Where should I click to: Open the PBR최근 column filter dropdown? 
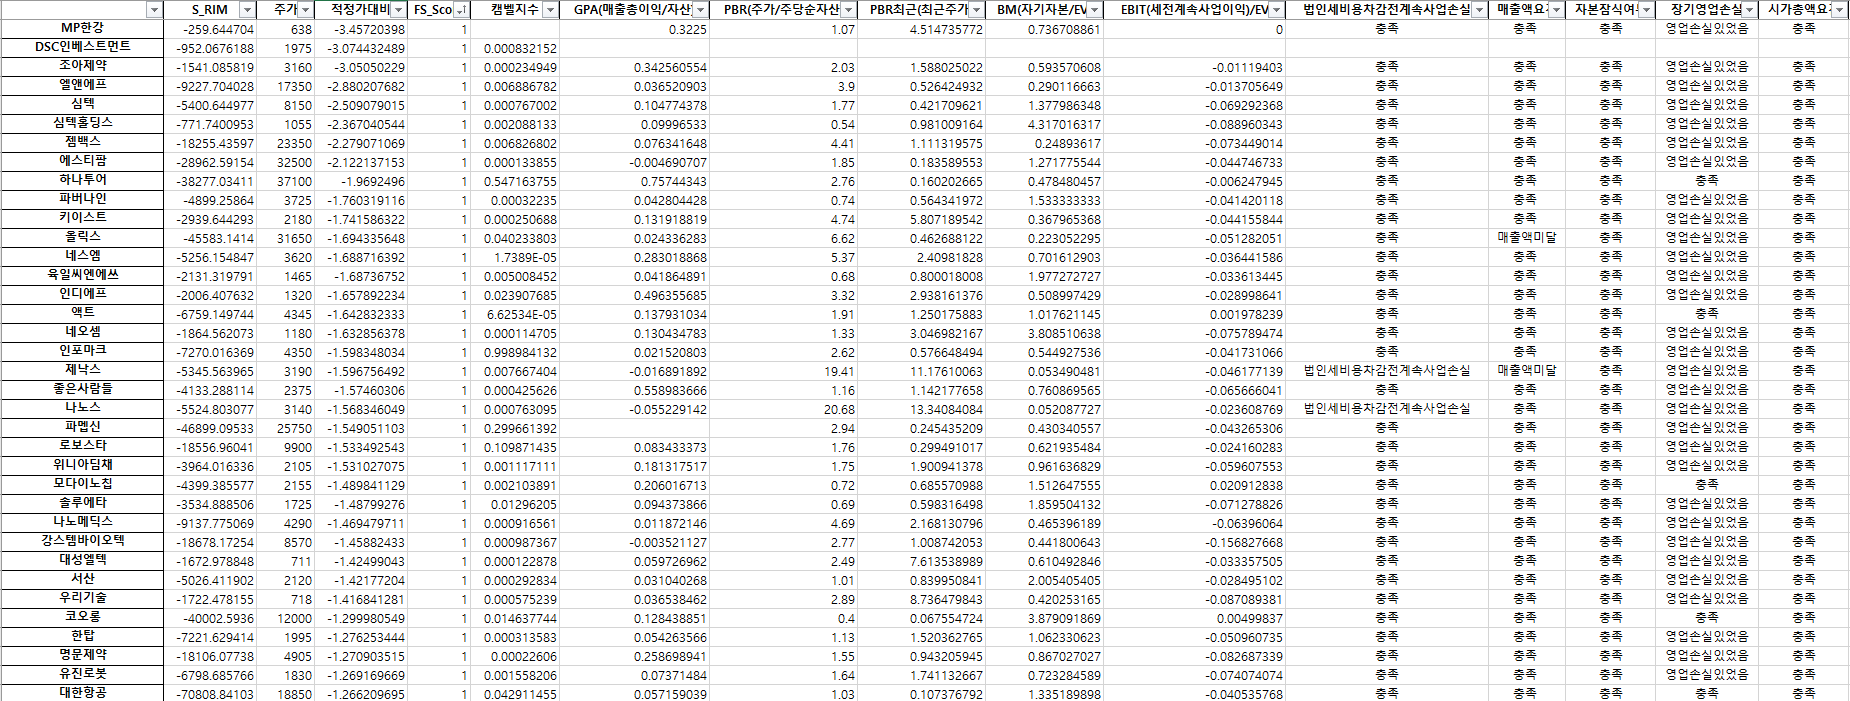(977, 10)
